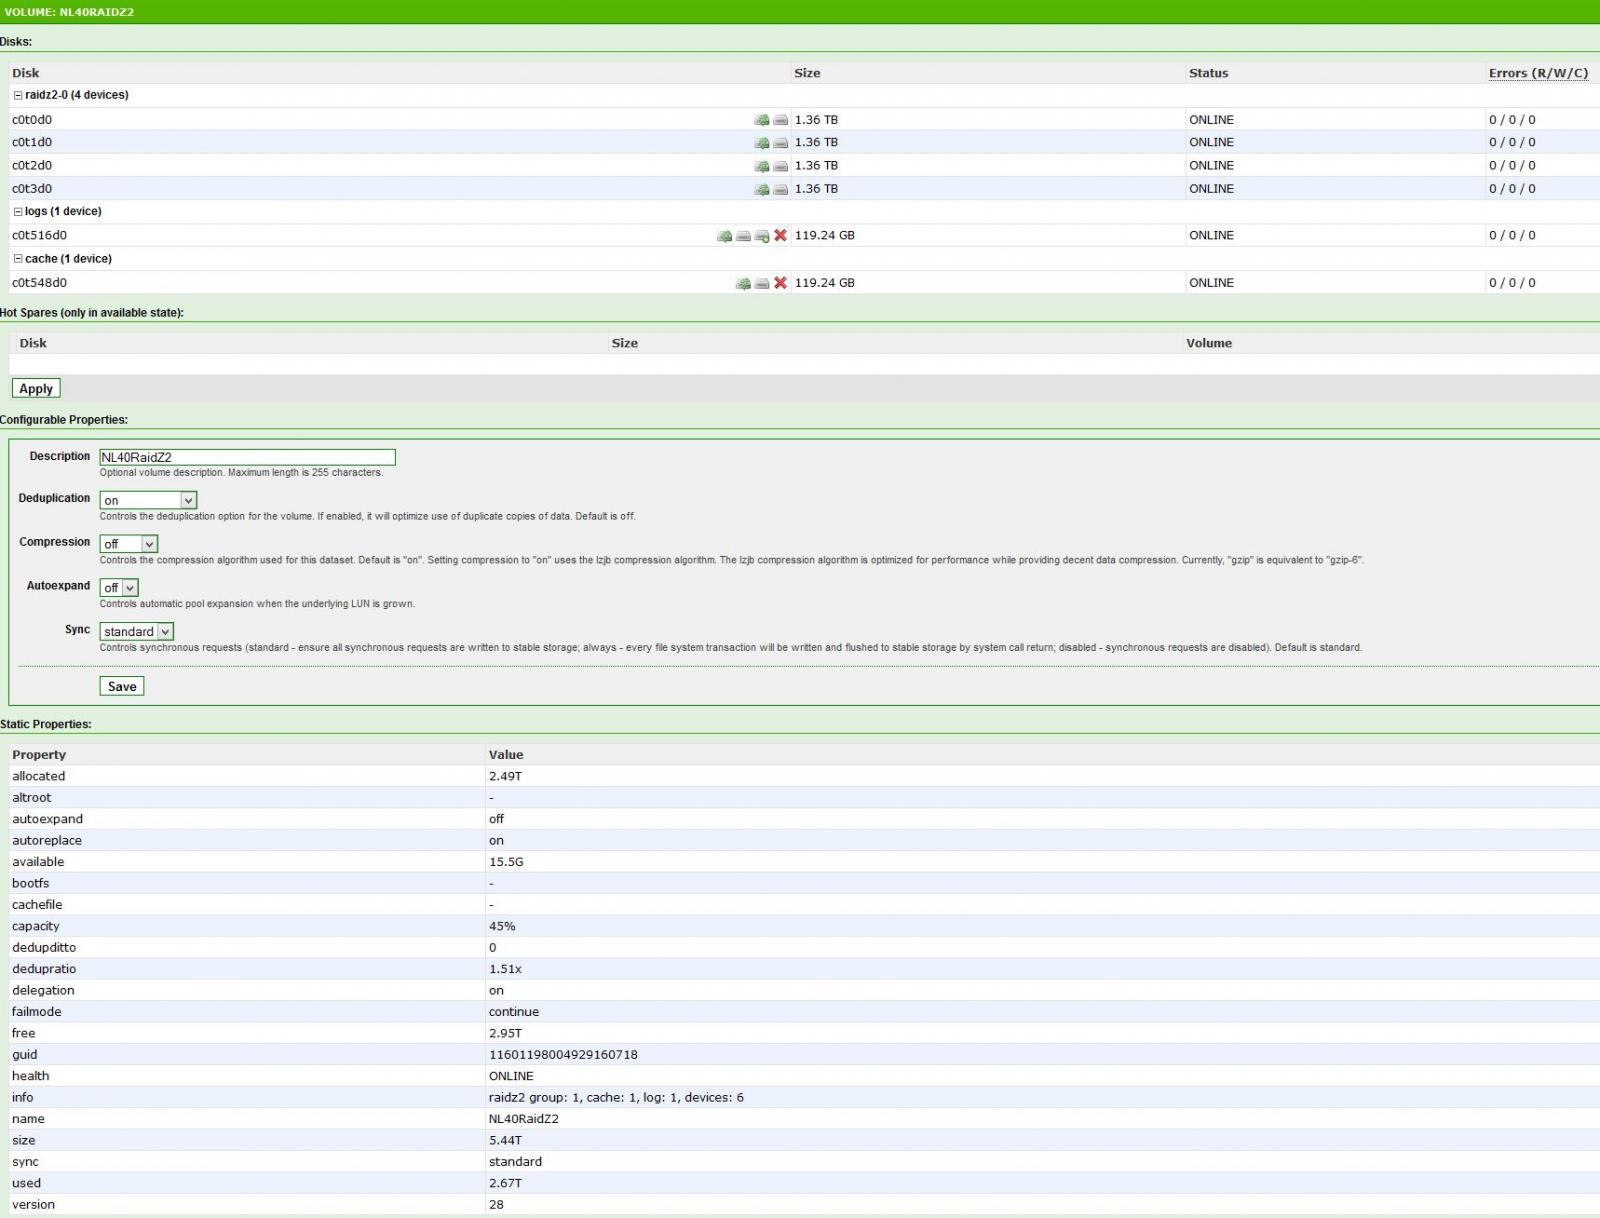Image resolution: width=1600 pixels, height=1218 pixels.
Task: Select disk name c0t2d0
Action: tap(32, 166)
